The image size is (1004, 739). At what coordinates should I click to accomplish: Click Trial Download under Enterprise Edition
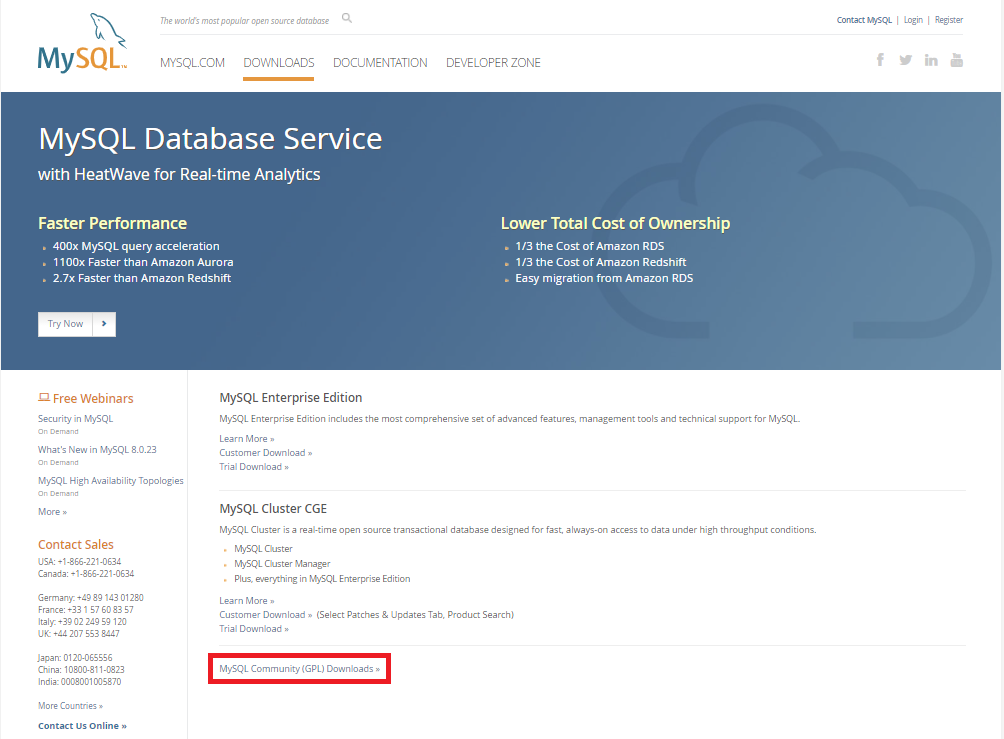[x=254, y=467]
